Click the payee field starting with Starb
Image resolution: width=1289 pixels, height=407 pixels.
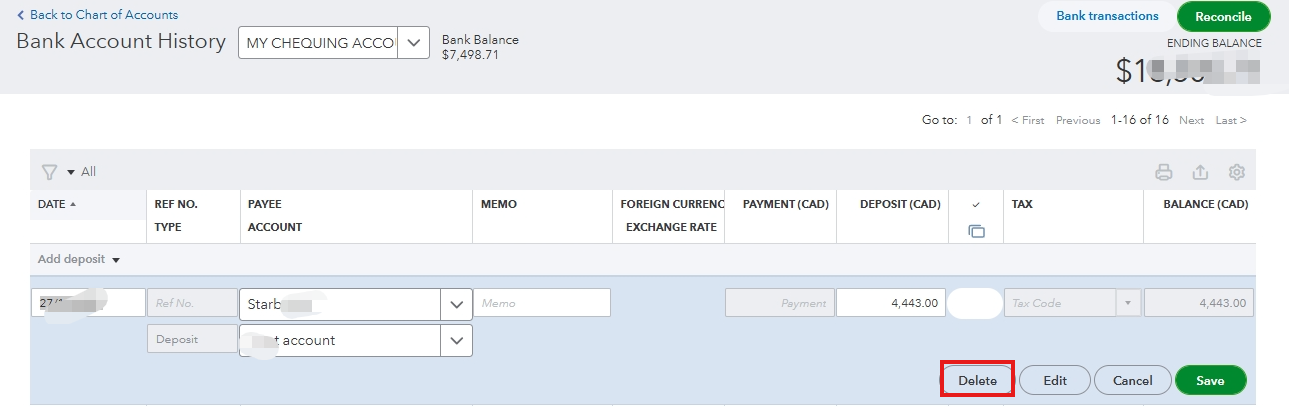tap(340, 303)
